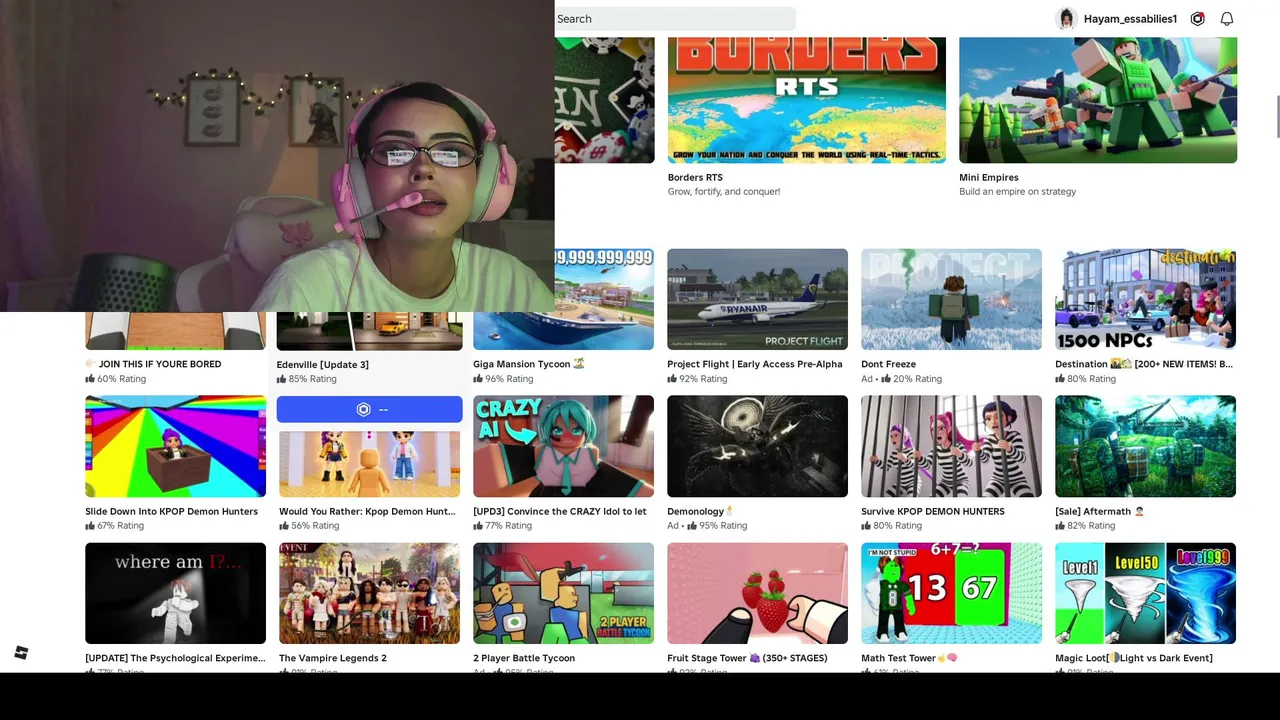Open the 'JOIN THIS IF YOURE BORED' title
The image size is (1280, 720).
click(x=153, y=364)
